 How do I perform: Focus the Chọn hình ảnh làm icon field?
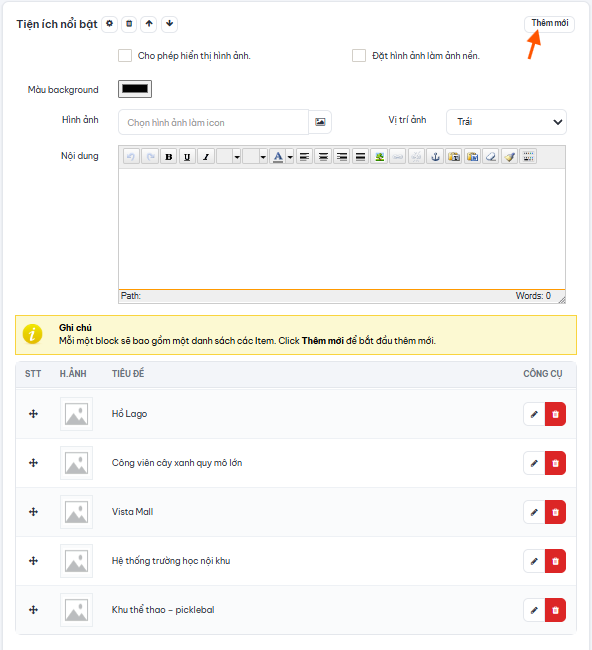[x=214, y=122]
